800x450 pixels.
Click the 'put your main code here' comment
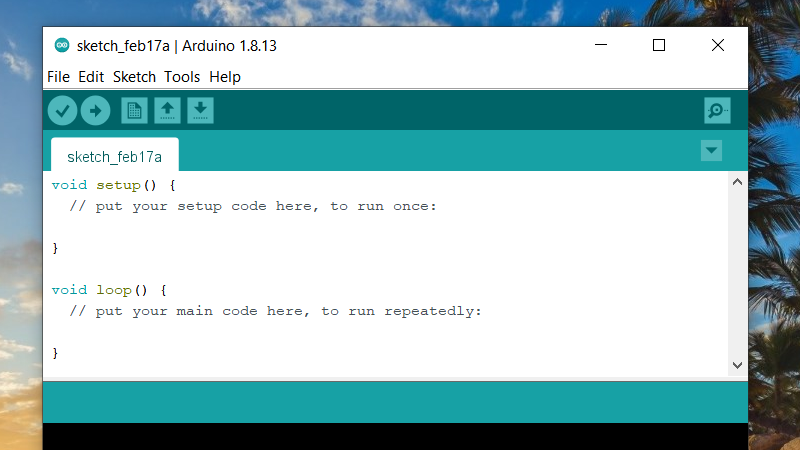click(x=276, y=311)
